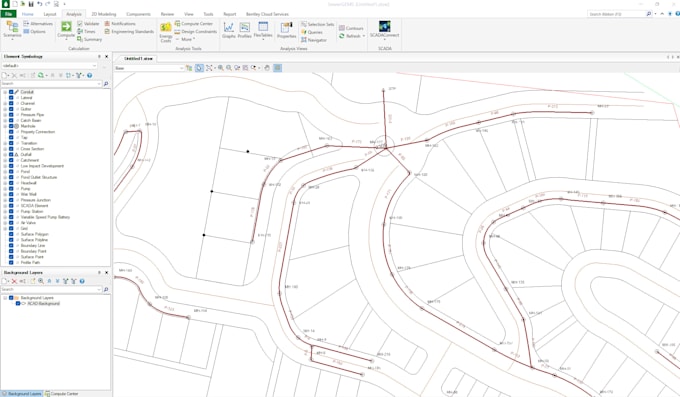This screenshot has height=397, width=680.
Task: Switch to the Bentley Cloud Services tab
Action: 267,14
